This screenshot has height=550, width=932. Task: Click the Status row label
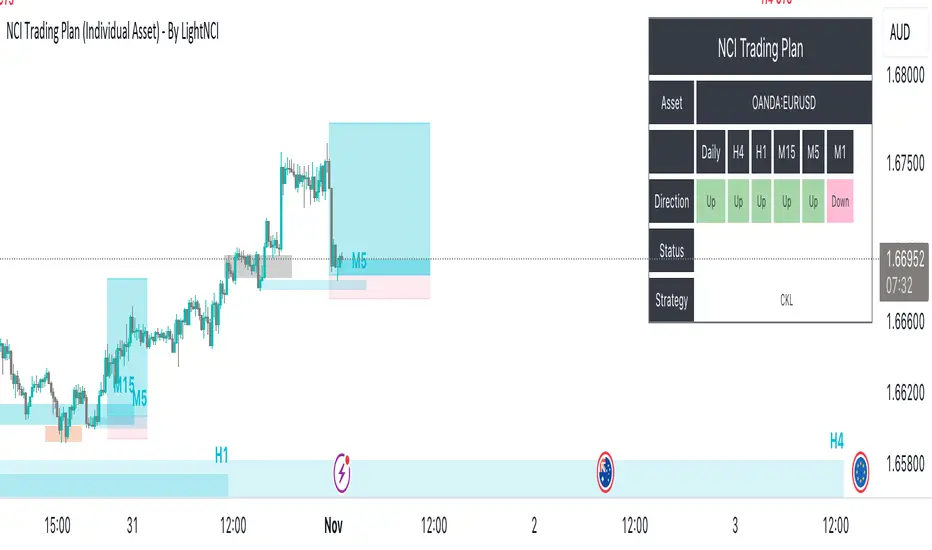(671, 251)
